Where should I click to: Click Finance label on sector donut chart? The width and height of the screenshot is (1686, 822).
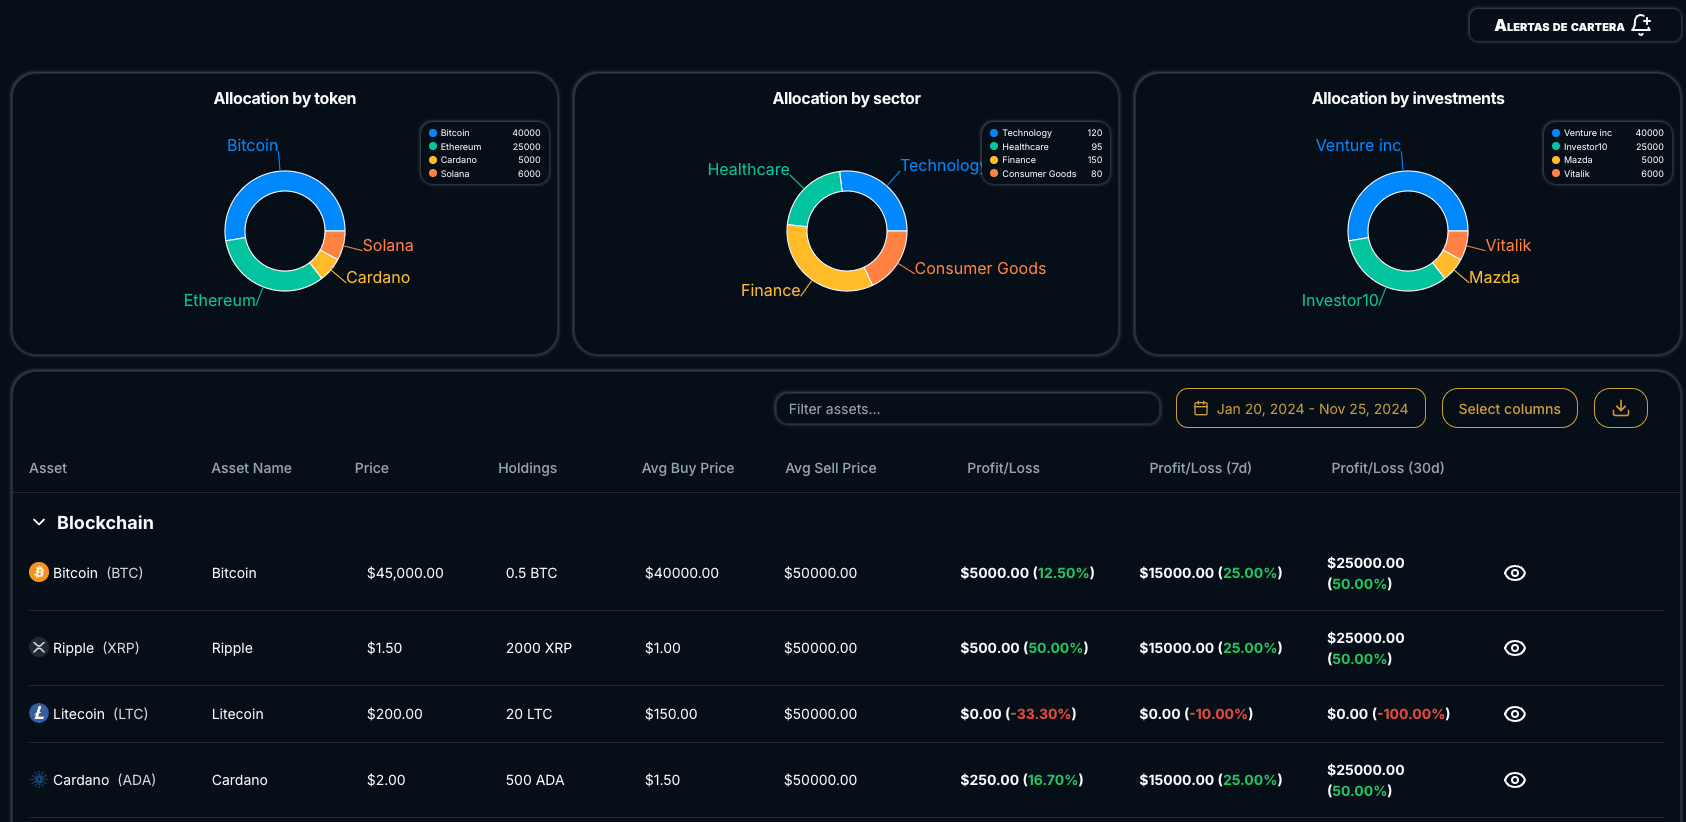pyautogui.click(x=770, y=290)
